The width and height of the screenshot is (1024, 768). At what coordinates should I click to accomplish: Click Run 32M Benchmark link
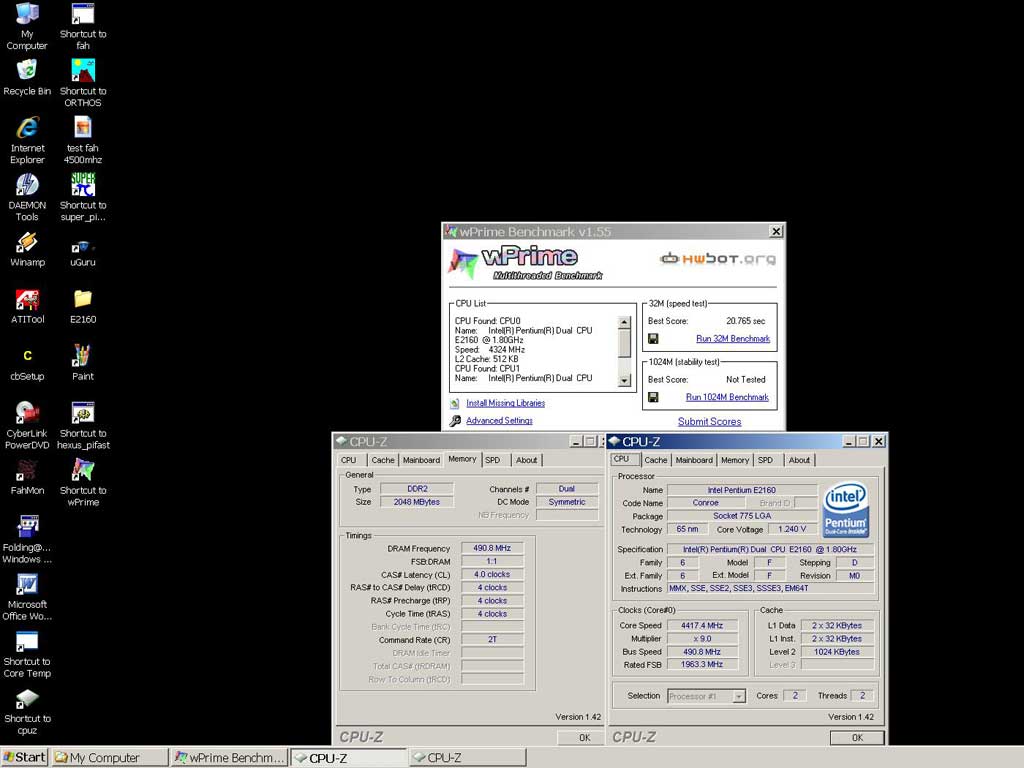tap(733, 339)
